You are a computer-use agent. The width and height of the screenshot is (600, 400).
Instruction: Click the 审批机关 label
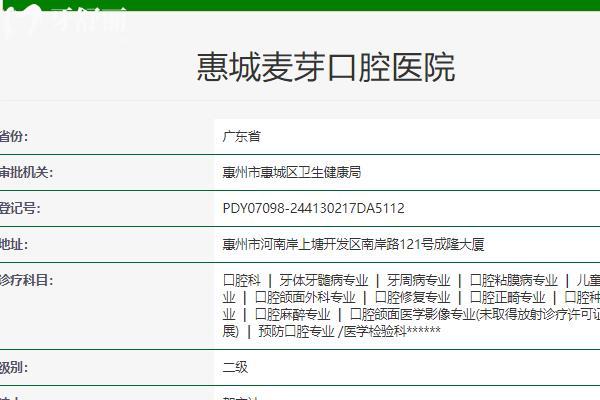click(26, 172)
